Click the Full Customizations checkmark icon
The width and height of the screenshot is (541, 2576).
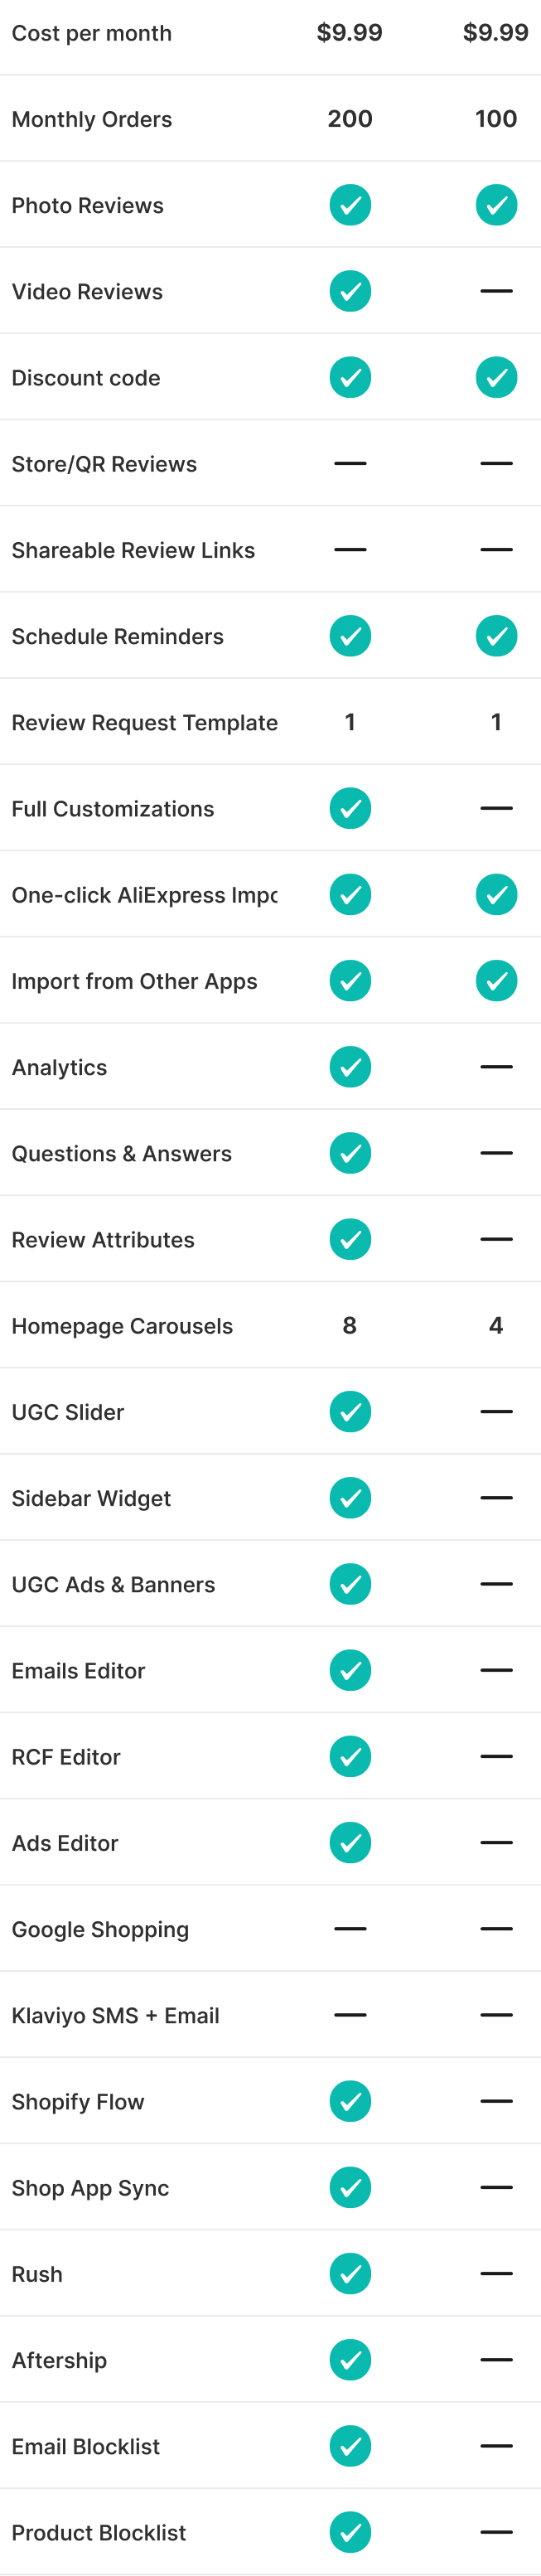(x=350, y=808)
